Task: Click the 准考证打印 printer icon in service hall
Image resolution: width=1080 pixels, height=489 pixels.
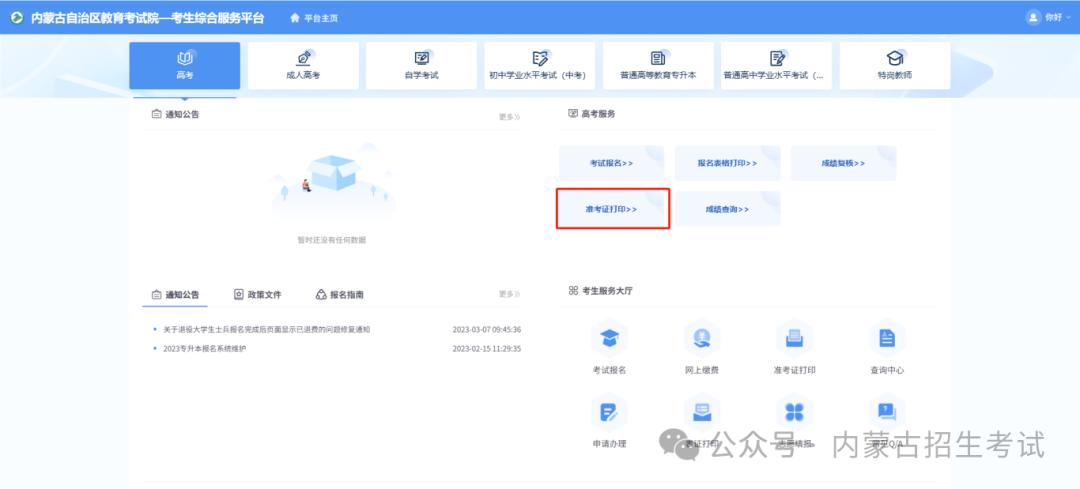Action: [x=794, y=337]
